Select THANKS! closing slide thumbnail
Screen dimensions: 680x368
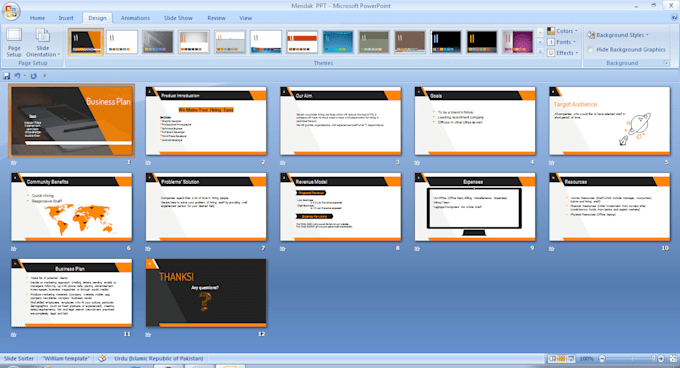click(206, 293)
